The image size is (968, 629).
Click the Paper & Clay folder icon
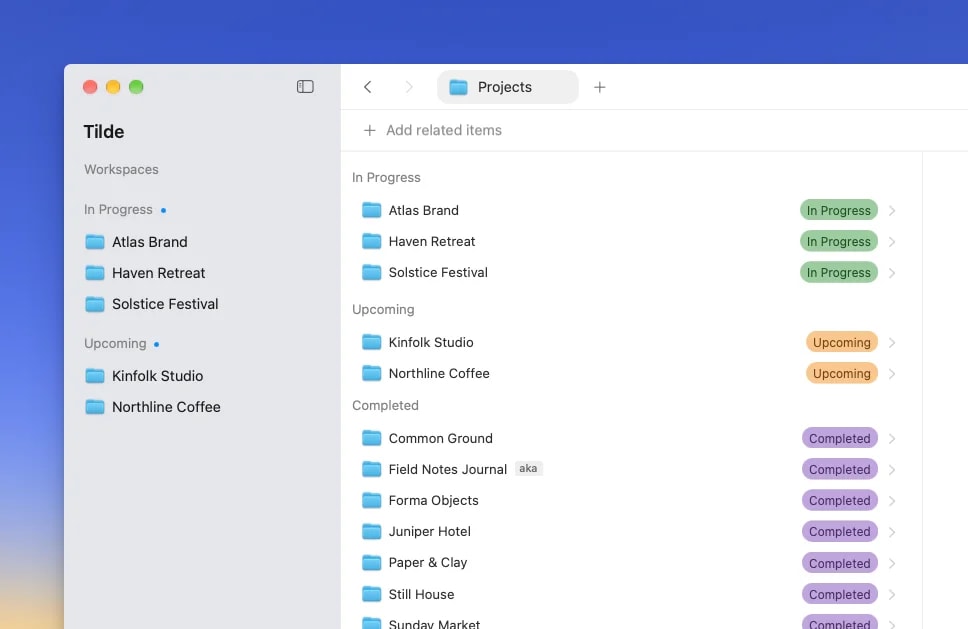click(x=371, y=563)
